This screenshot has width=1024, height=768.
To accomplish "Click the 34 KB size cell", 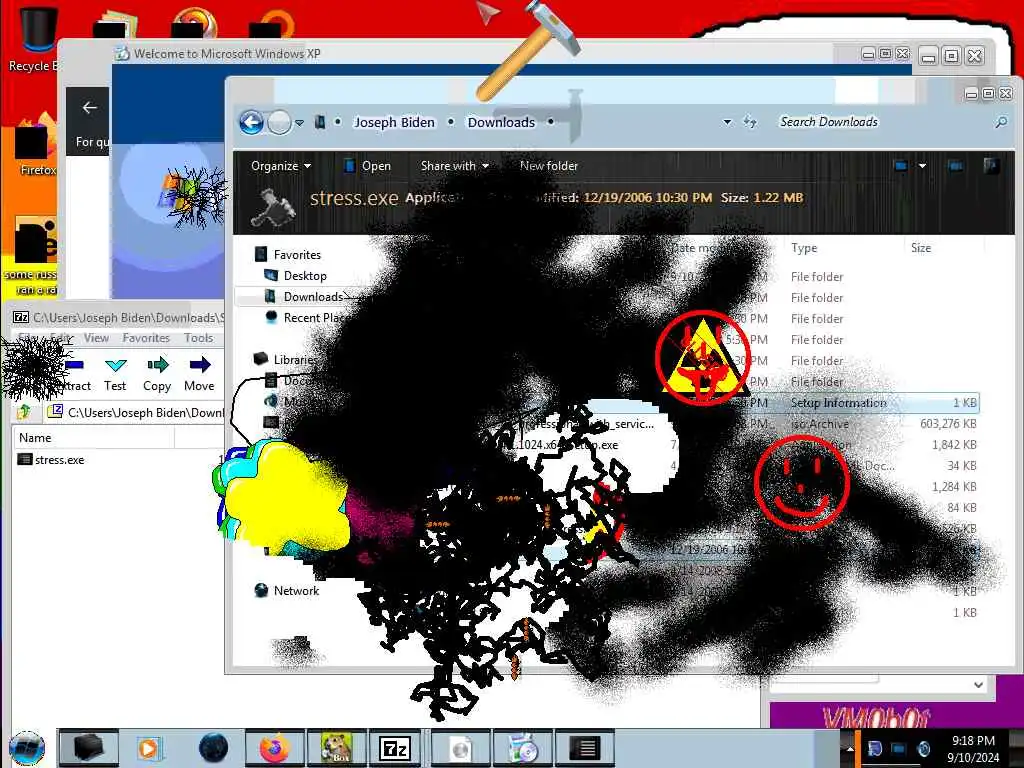I will [x=962, y=466].
